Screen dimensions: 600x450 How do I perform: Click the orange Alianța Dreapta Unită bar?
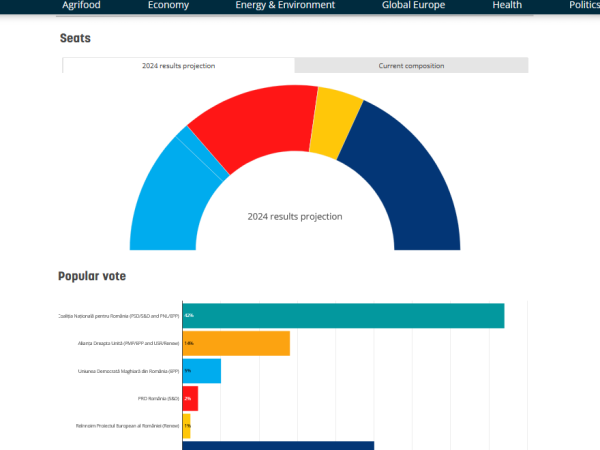coord(236,343)
